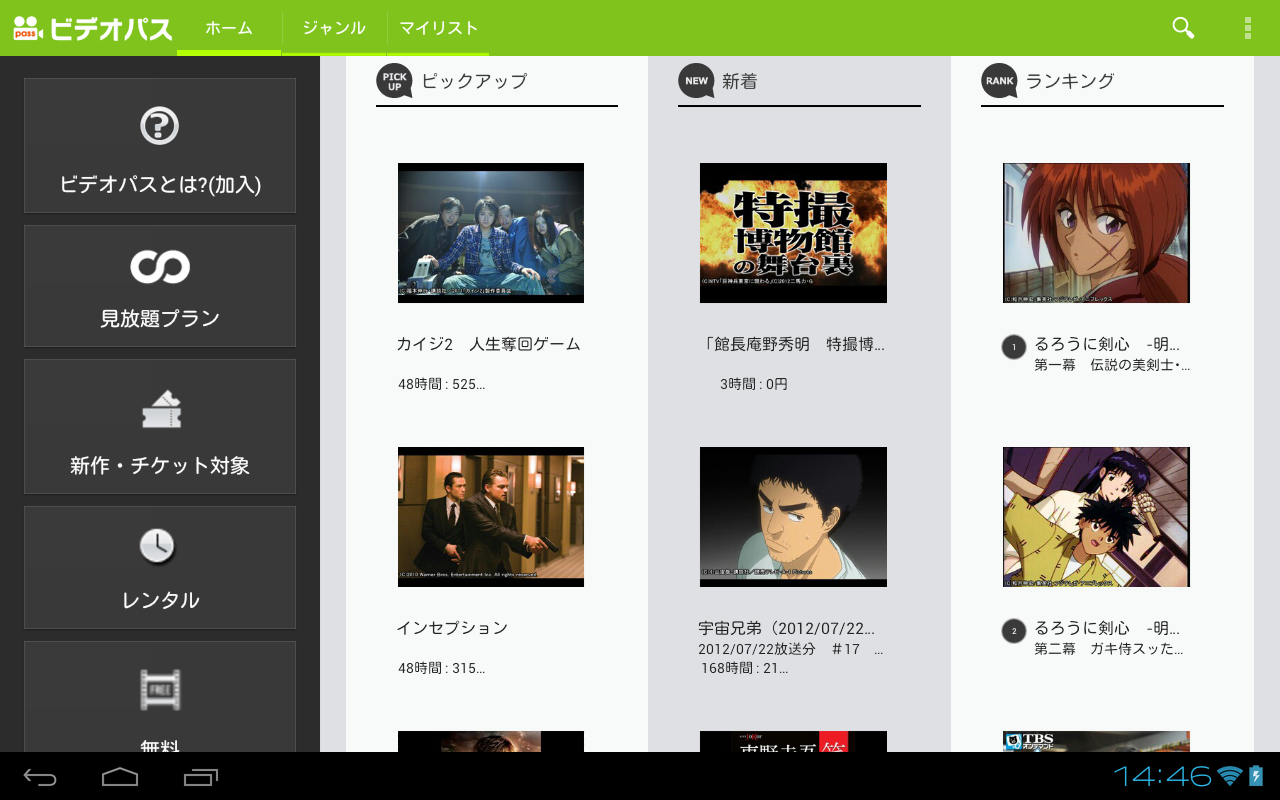Click the clock icon for レンタル
The image size is (1280, 800).
(157, 546)
